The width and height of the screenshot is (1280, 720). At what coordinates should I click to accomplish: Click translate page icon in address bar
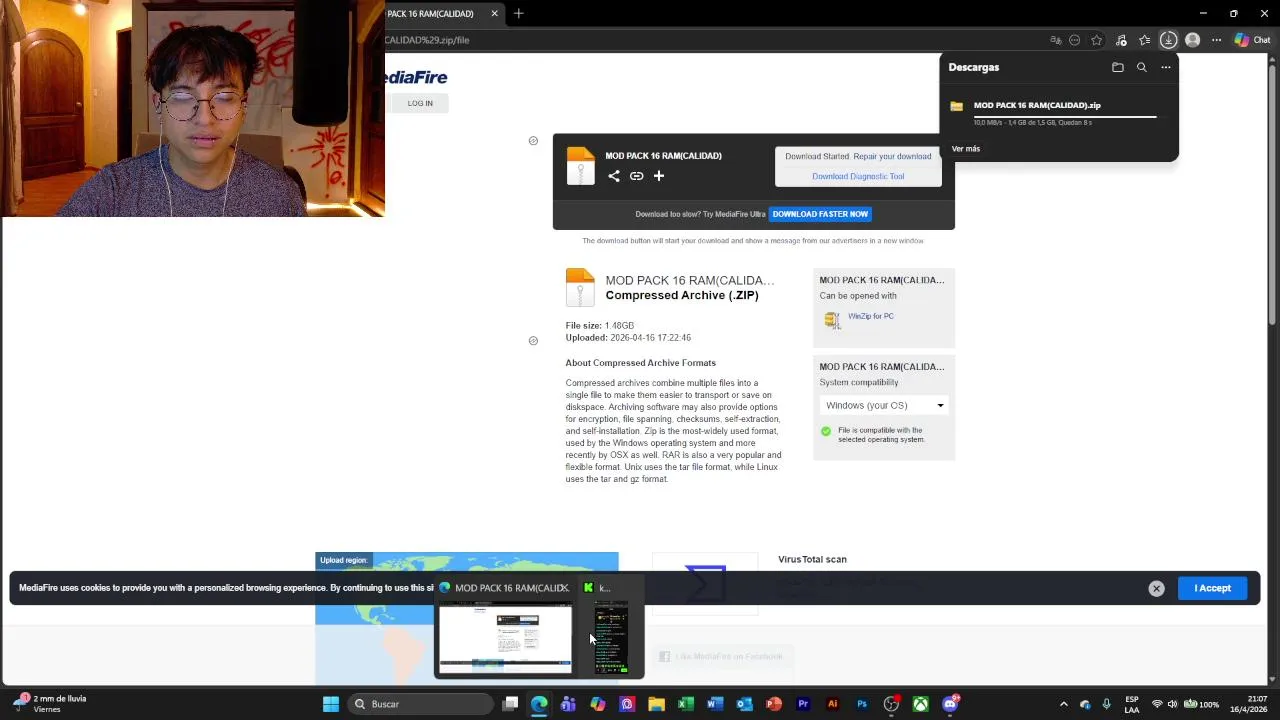(1055, 40)
